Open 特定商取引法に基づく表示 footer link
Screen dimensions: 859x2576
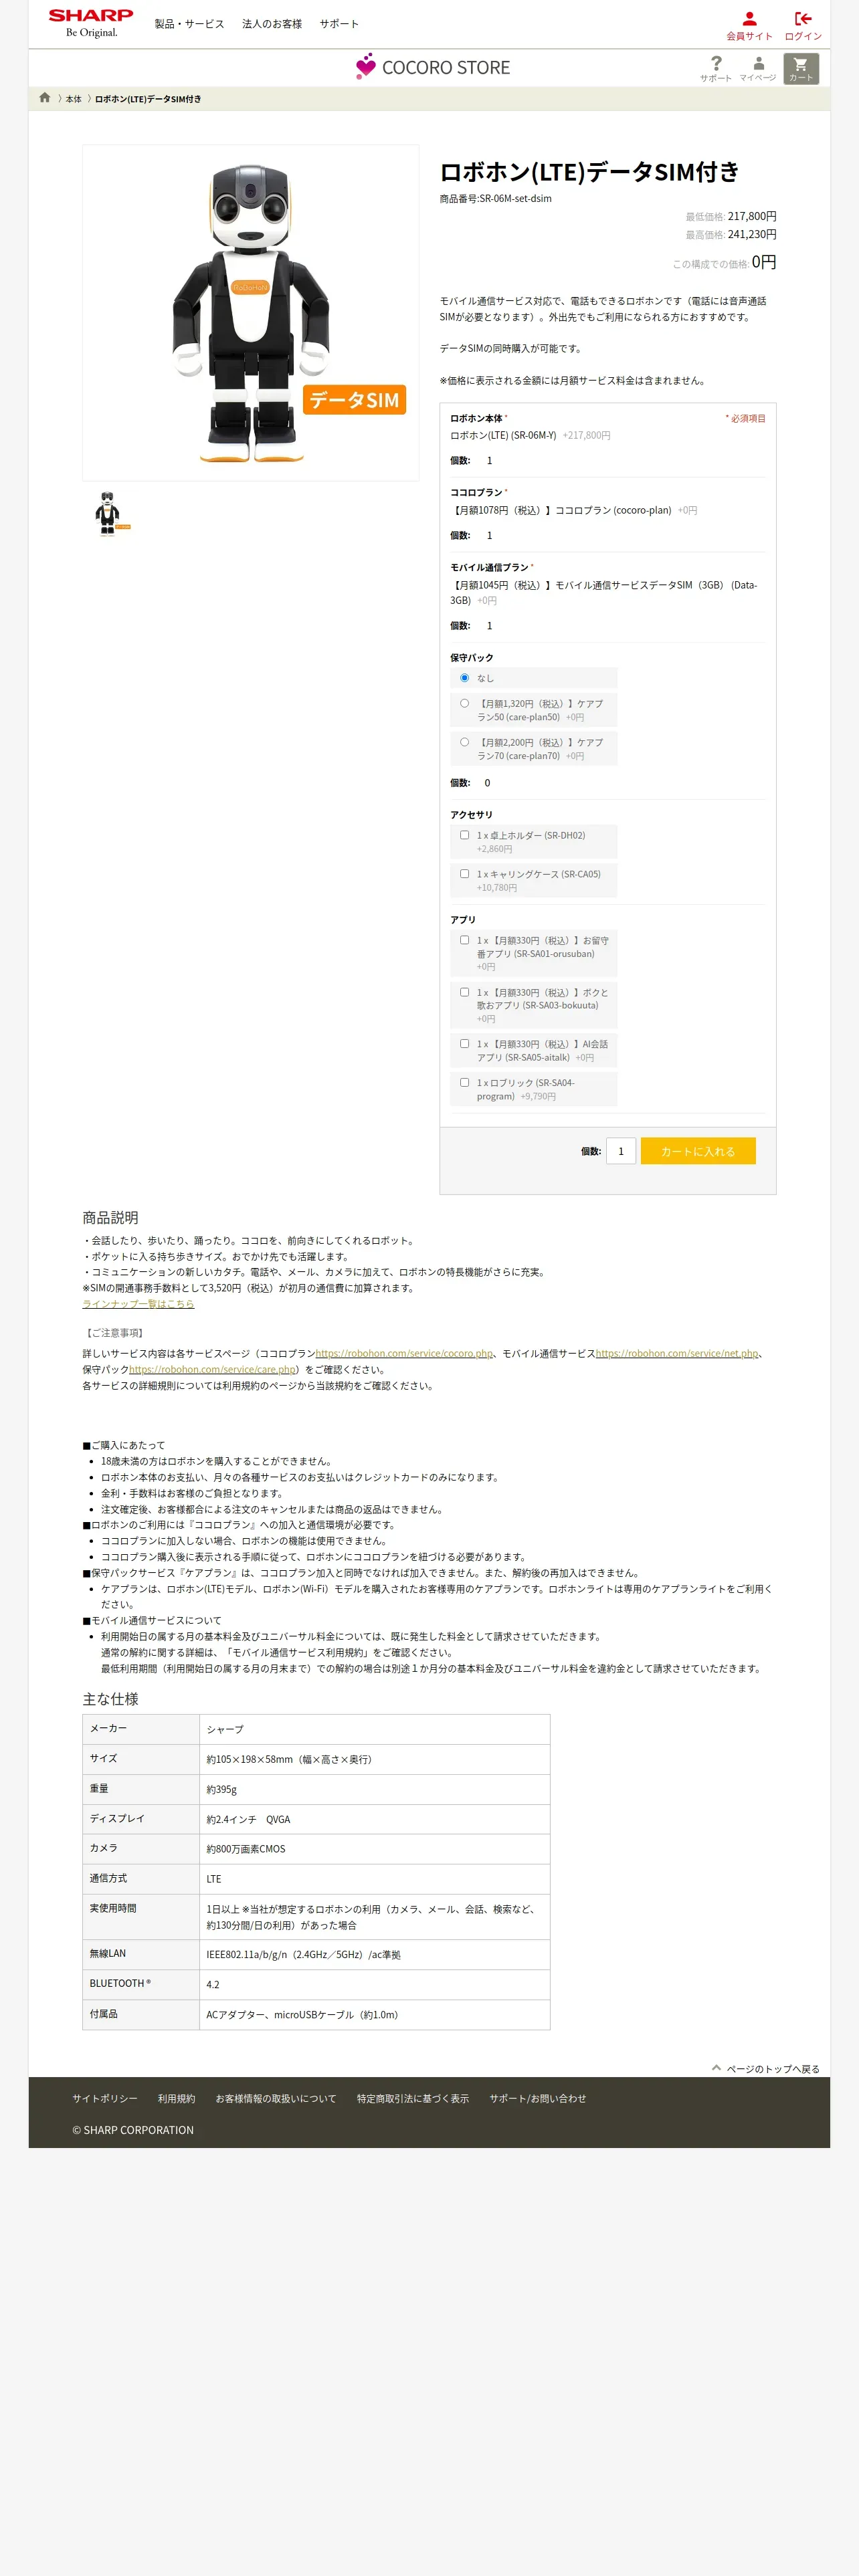click(x=413, y=2098)
